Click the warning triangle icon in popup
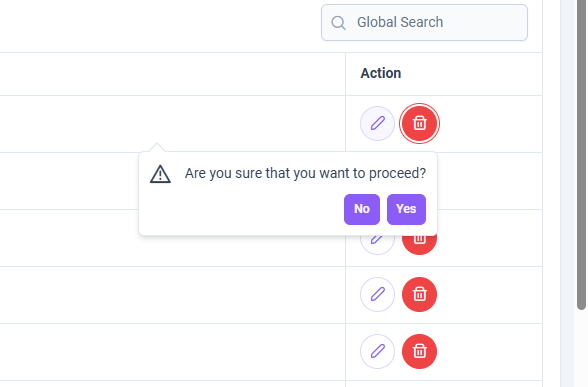The image size is (588, 387). coord(160,174)
